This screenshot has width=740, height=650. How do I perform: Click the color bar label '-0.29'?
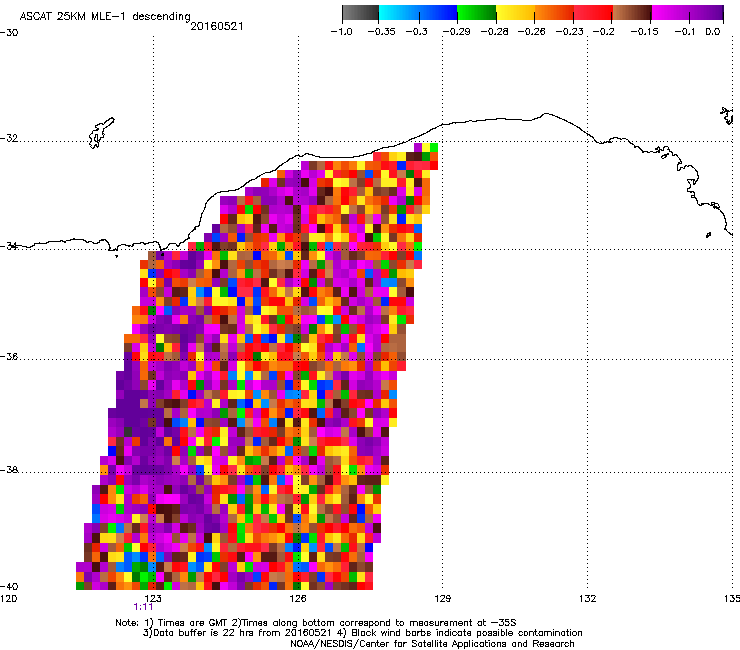[x=456, y=32]
